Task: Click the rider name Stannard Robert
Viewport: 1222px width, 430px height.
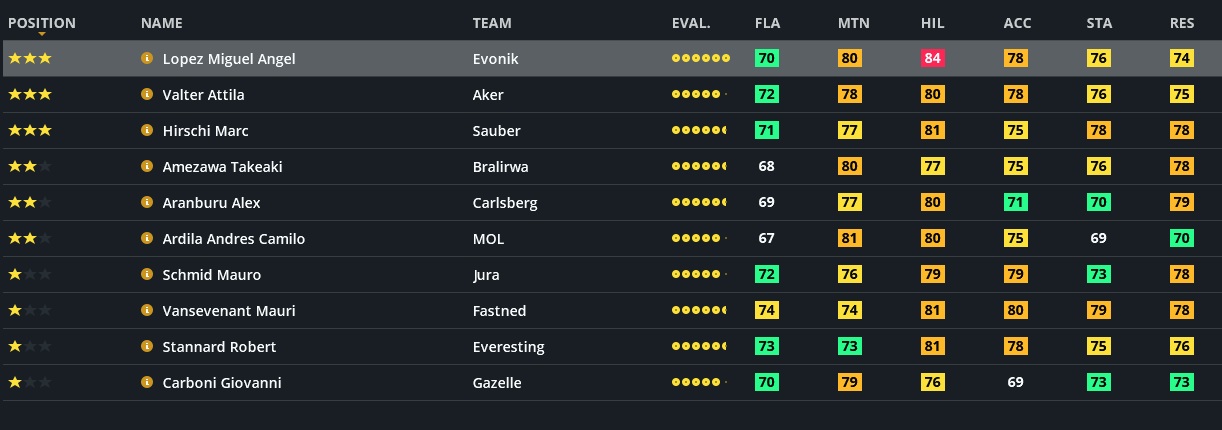Action: pyautogui.click(x=219, y=347)
